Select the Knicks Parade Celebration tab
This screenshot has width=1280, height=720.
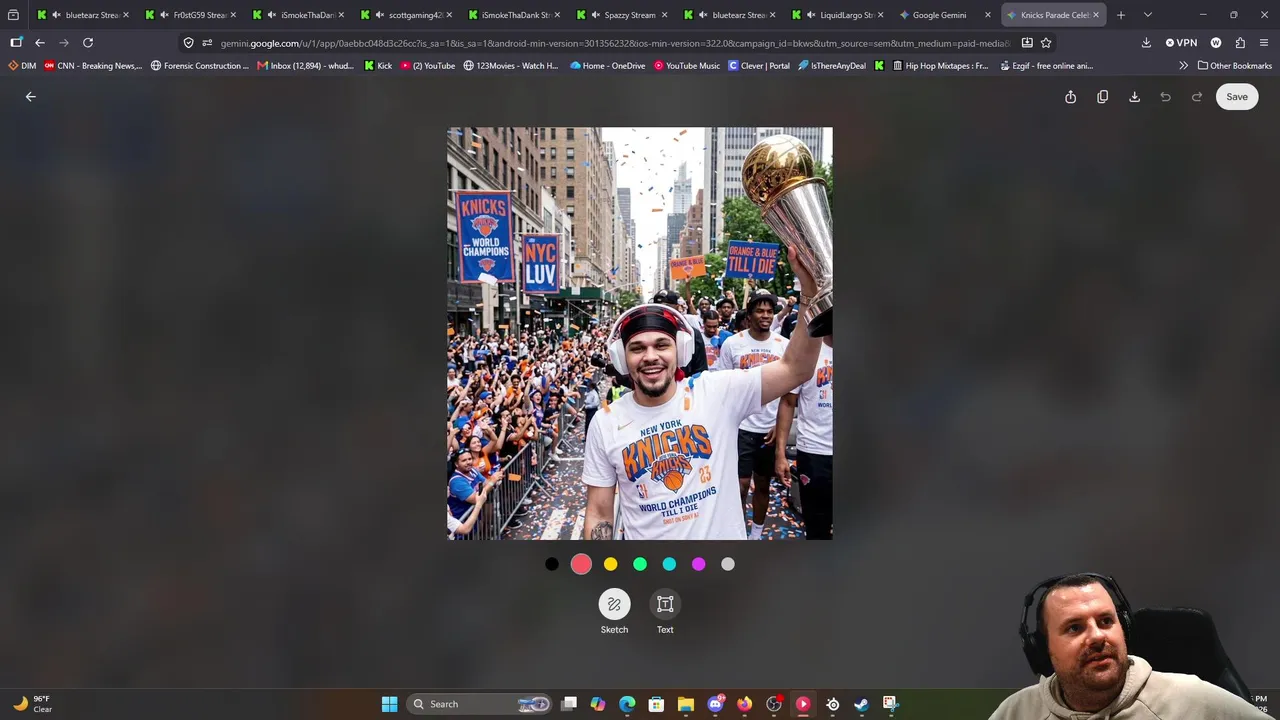(x=1054, y=15)
